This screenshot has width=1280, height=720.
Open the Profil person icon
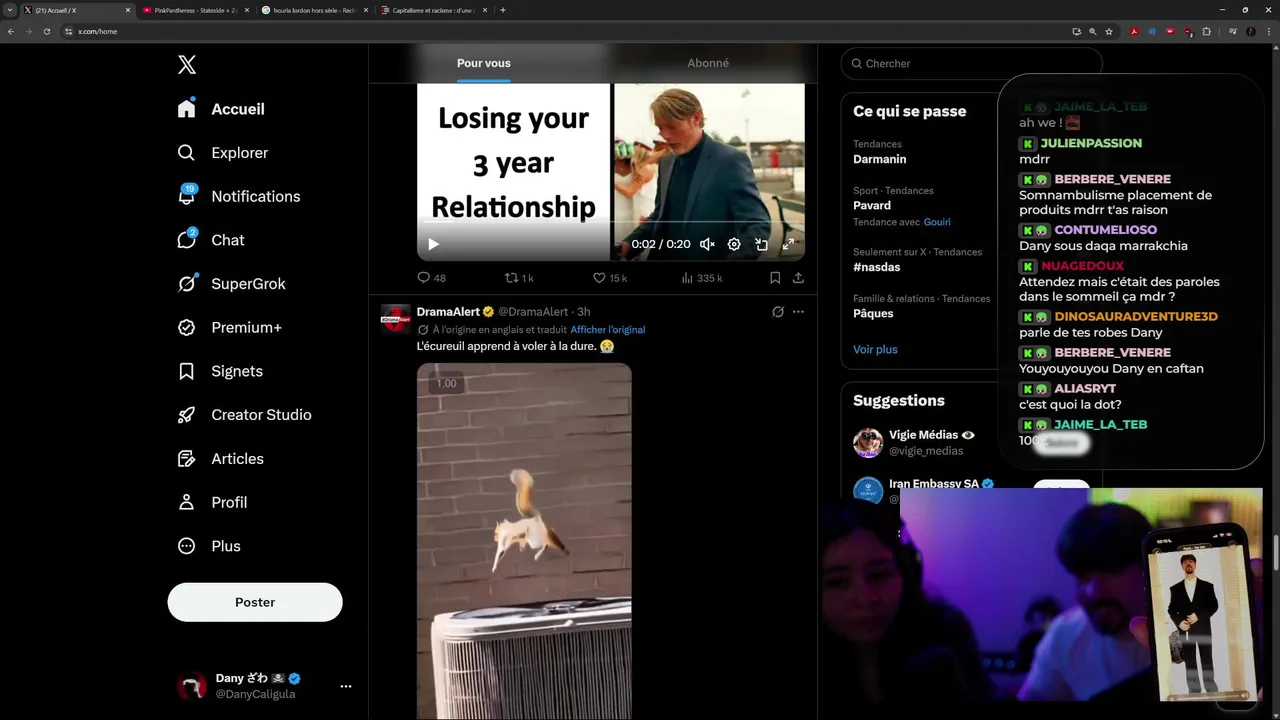pos(186,502)
